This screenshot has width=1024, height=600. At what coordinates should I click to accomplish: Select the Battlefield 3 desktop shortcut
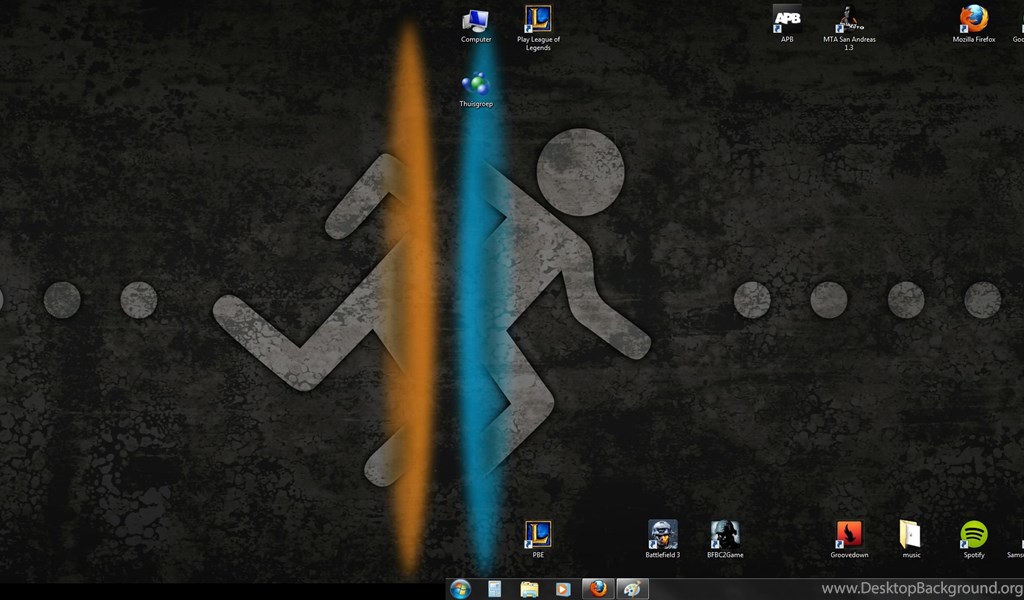(x=662, y=539)
